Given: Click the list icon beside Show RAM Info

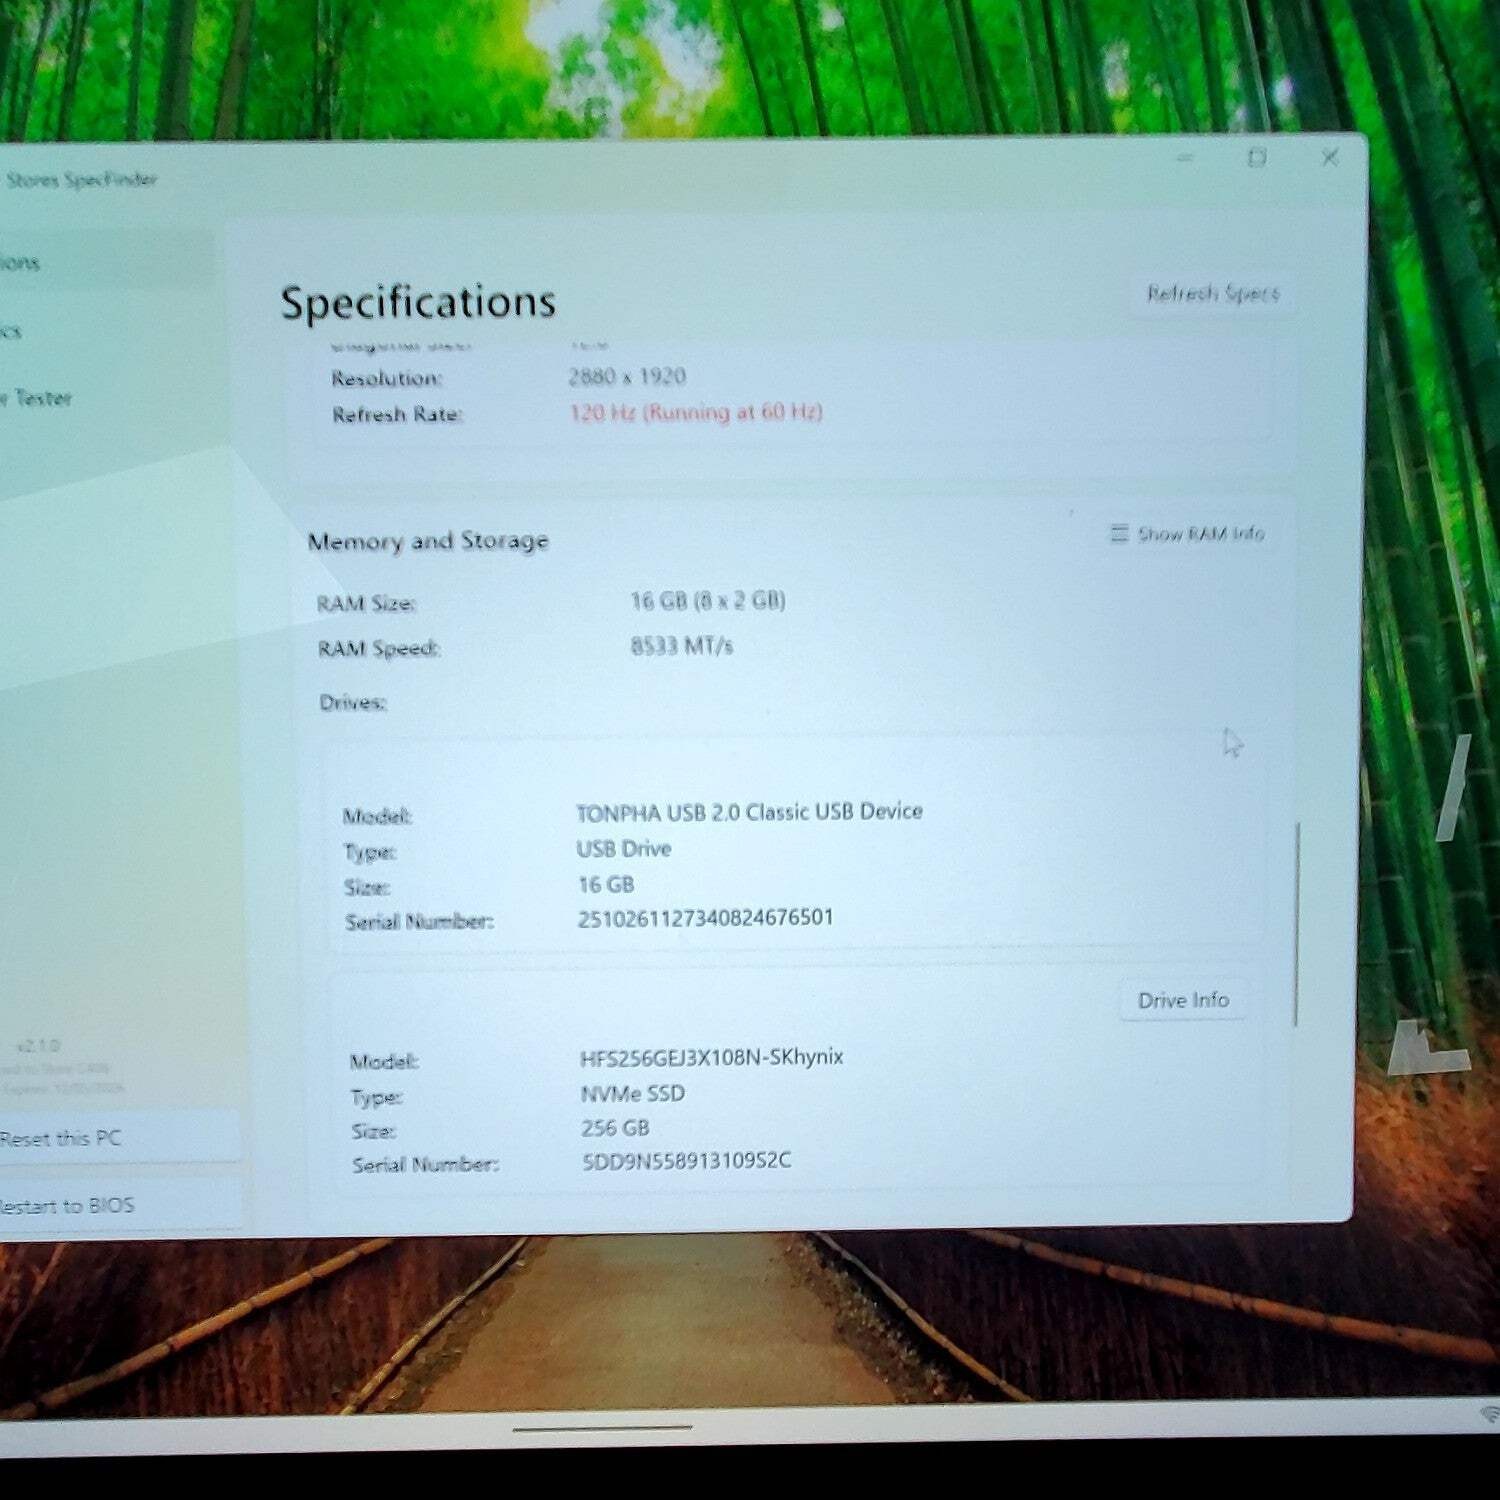Looking at the screenshot, I should pyautogui.click(x=1119, y=533).
